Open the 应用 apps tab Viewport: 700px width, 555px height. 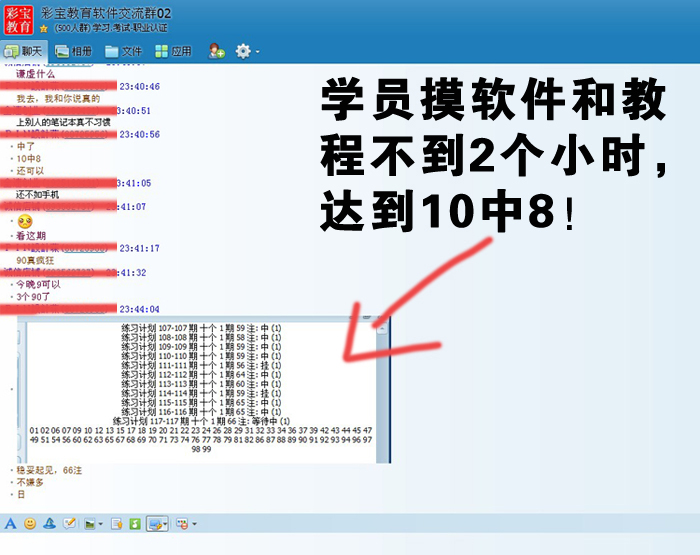click(x=174, y=51)
